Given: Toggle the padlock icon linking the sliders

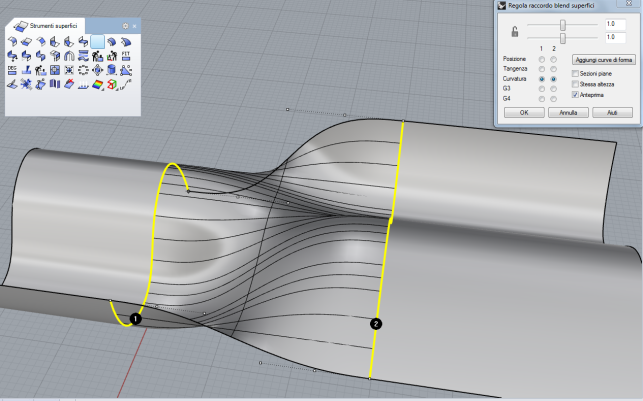Looking at the screenshot, I should [x=513, y=30].
